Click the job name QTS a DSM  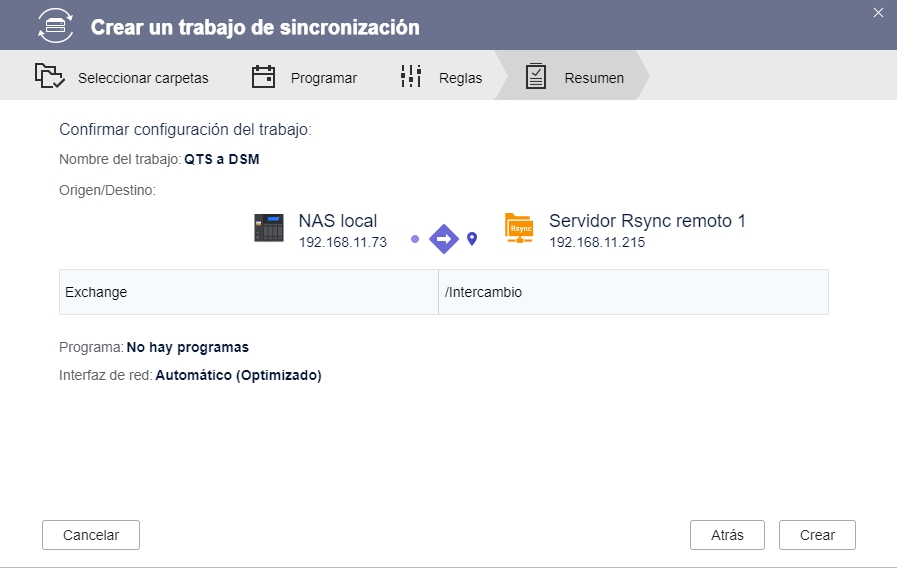pyautogui.click(x=221, y=159)
